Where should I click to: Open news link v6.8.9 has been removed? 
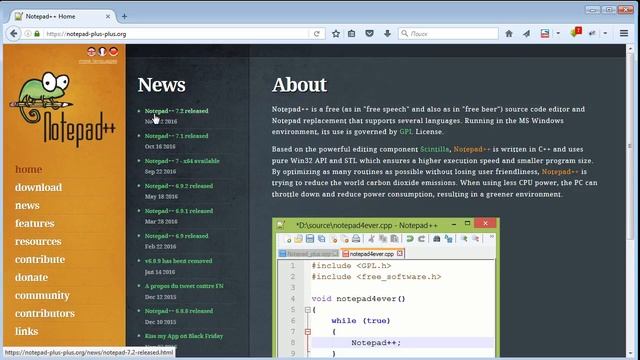pos(178,261)
